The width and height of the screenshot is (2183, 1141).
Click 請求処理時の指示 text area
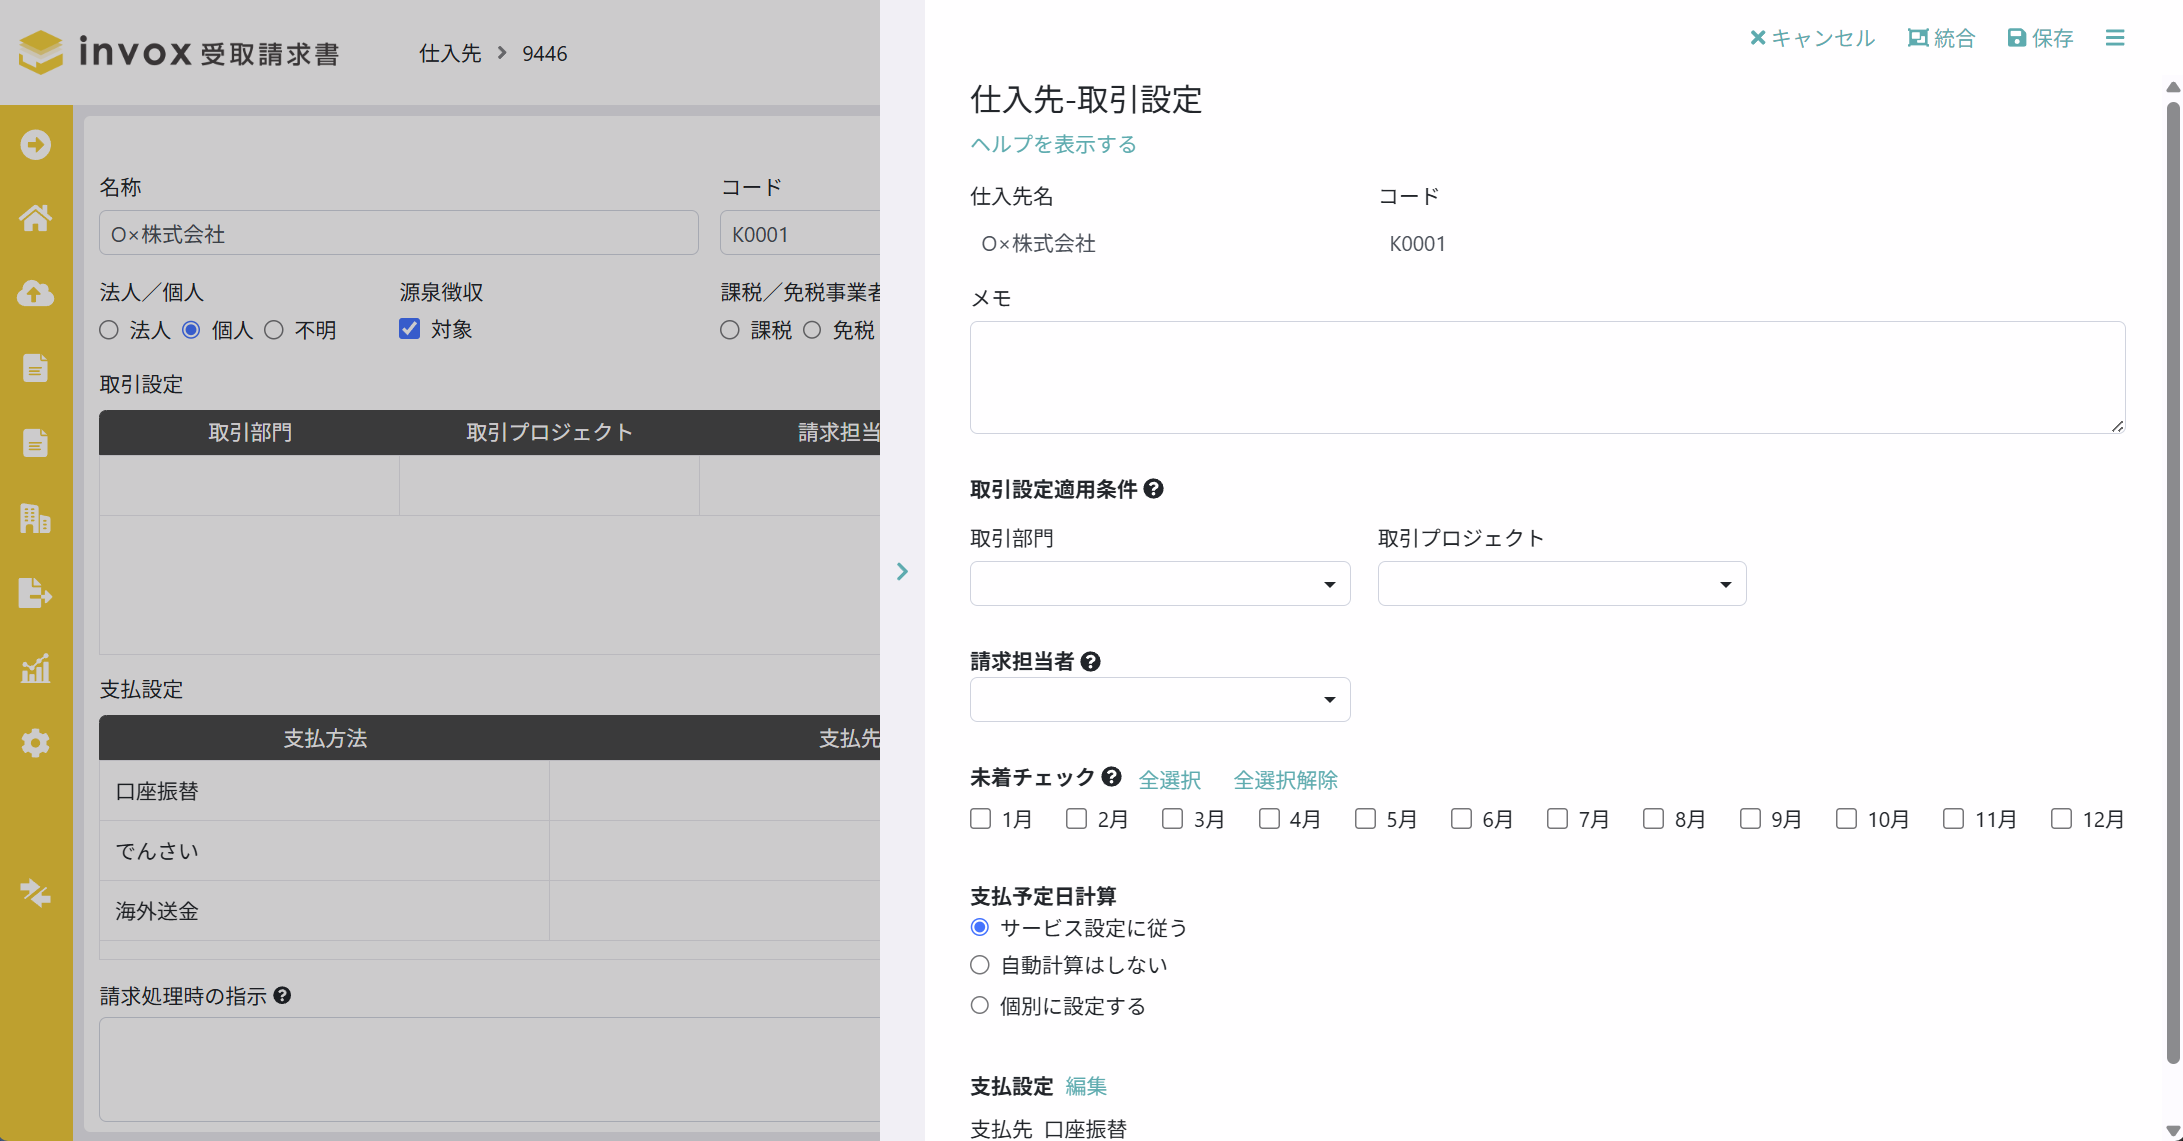pyautogui.click(x=489, y=1069)
